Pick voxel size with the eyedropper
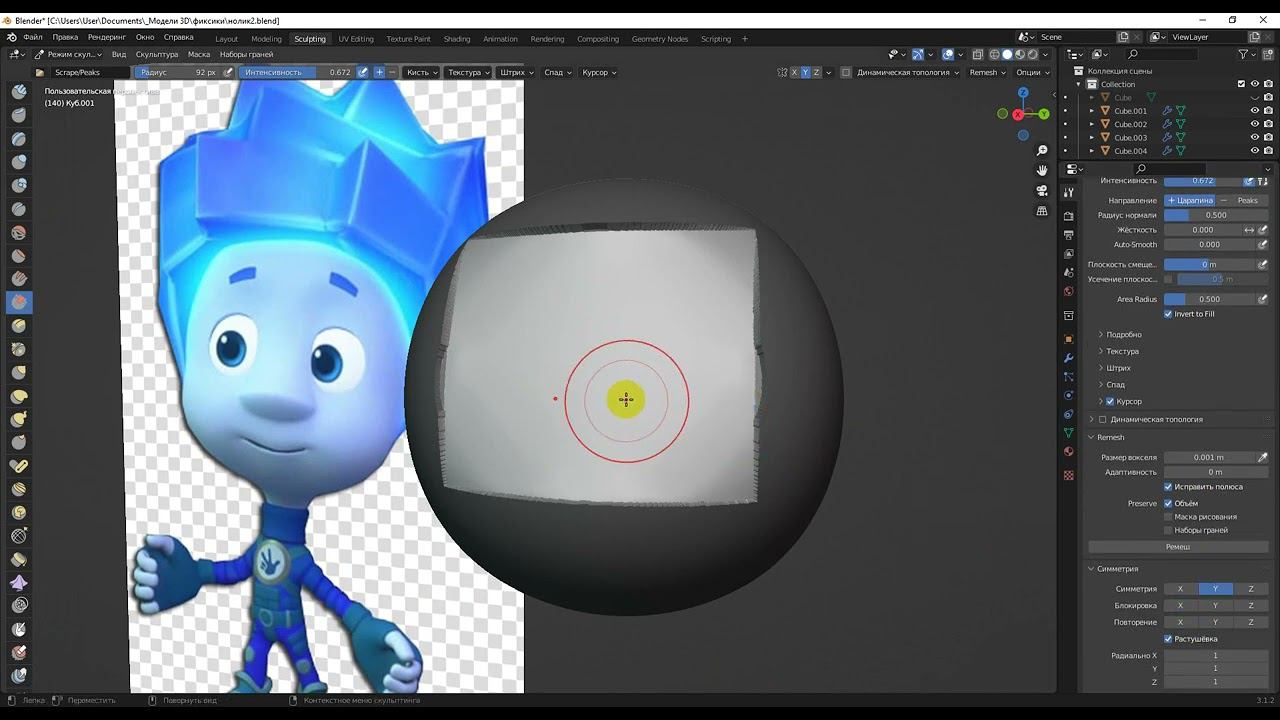1280x720 pixels. point(1263,457)
